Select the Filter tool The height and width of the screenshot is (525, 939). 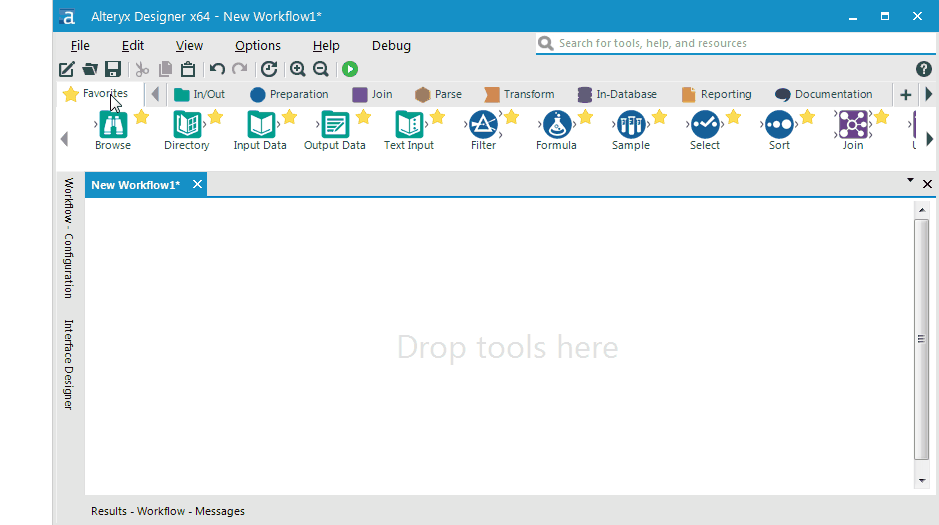click(x=483, y=131)
